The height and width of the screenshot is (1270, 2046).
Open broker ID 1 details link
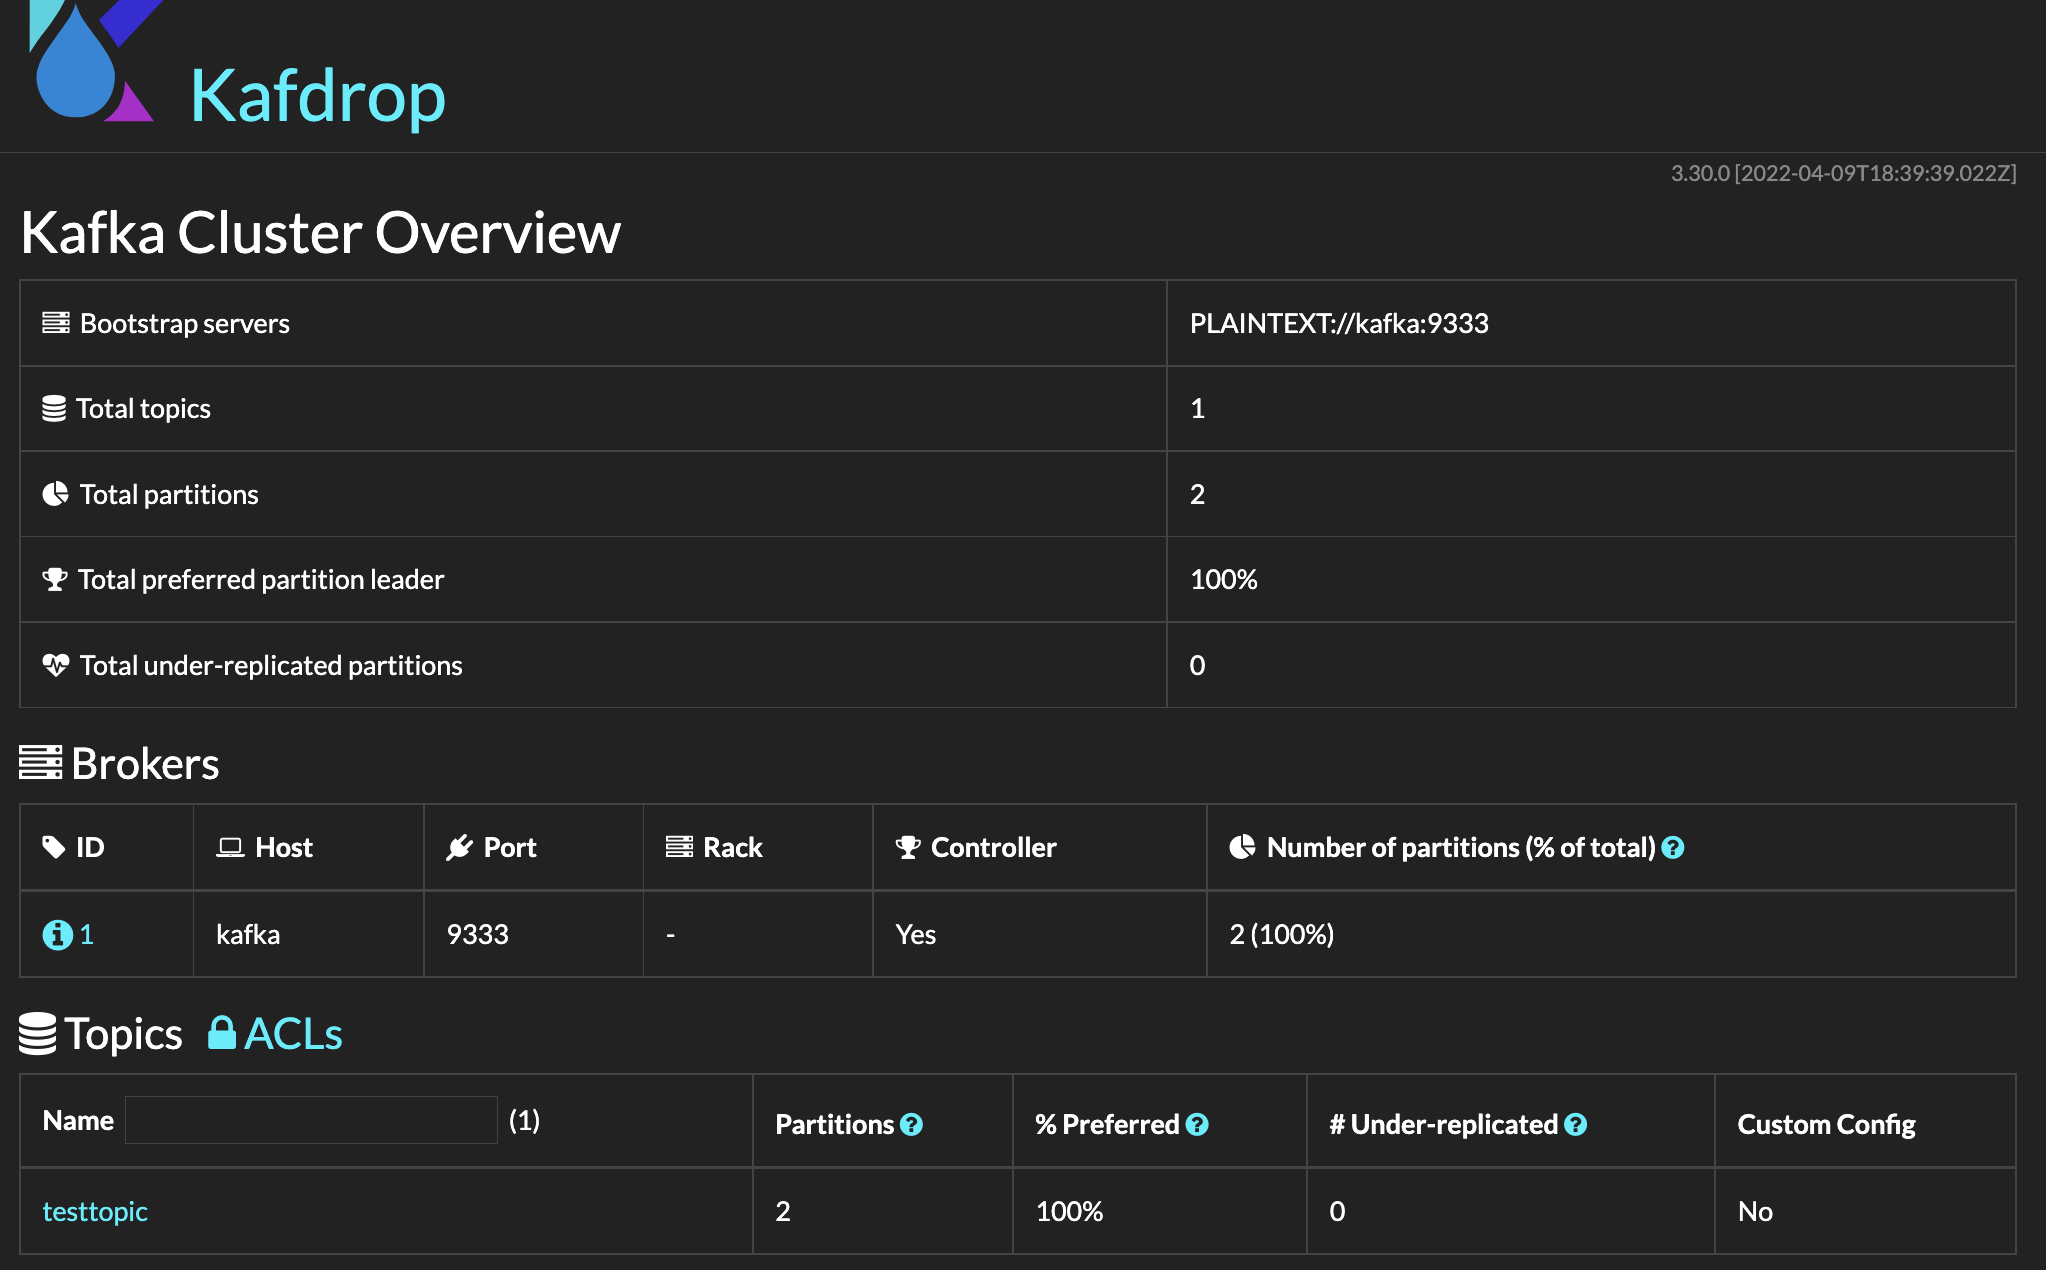pyautogui.click(x=86, y=935)
